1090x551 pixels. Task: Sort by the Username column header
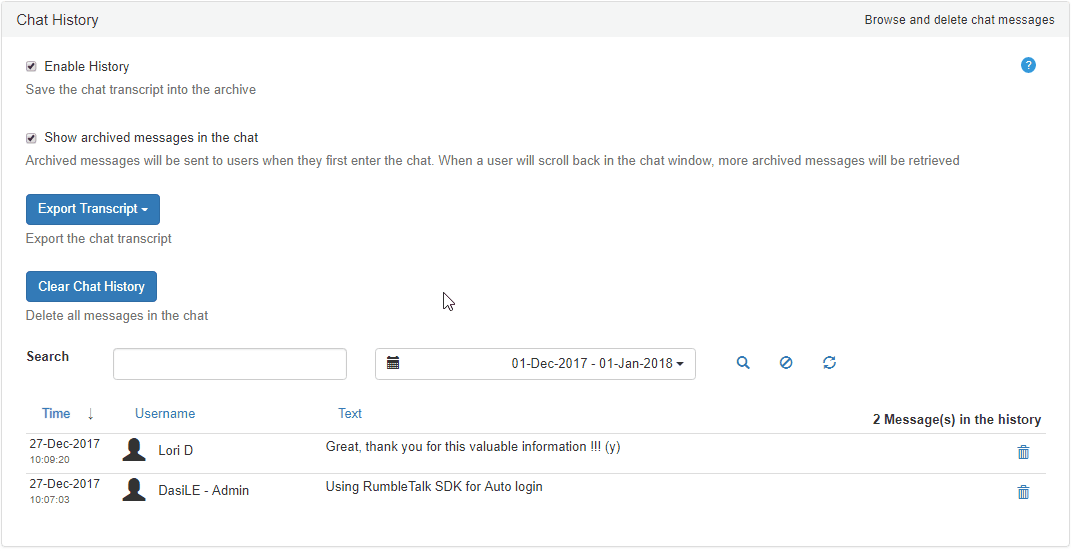click(165, 414)
